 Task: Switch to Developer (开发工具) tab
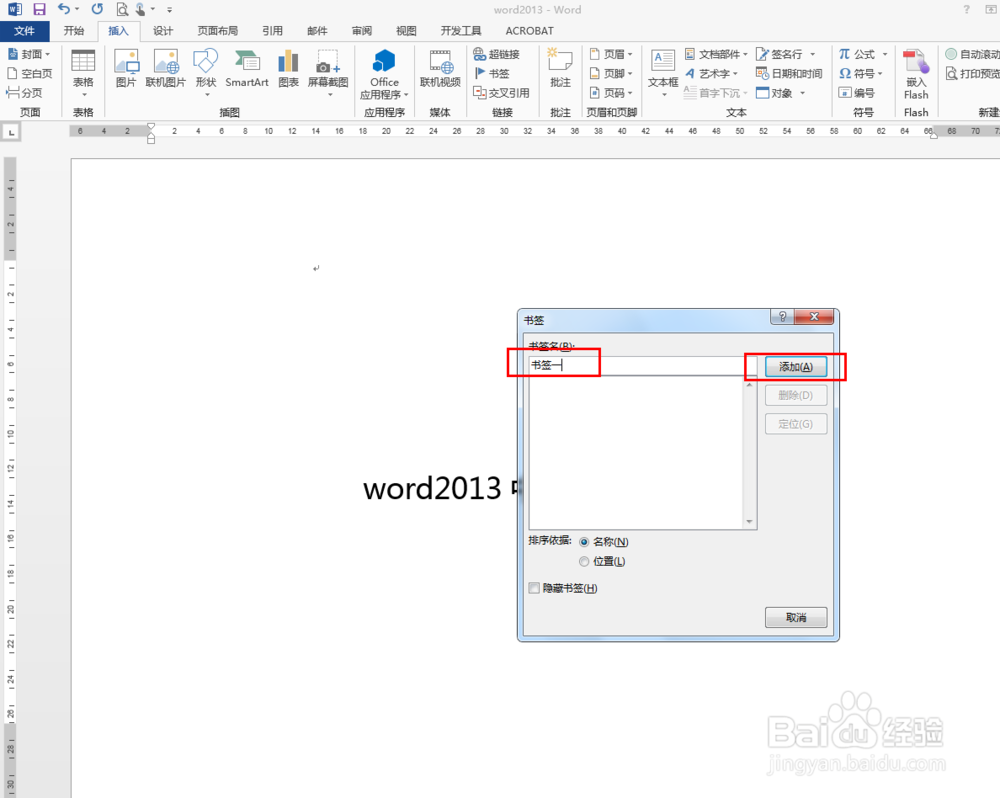coord(461,31)
